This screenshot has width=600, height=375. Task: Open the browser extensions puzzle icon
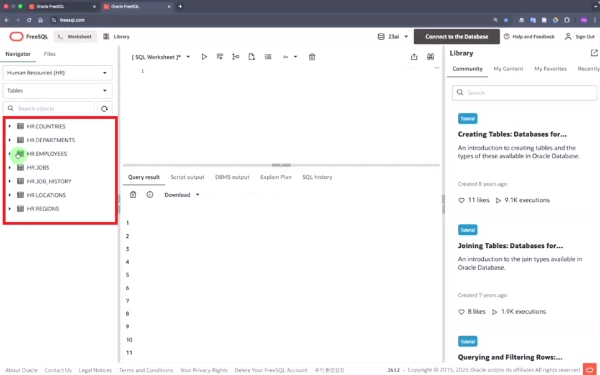click(567, 20)
